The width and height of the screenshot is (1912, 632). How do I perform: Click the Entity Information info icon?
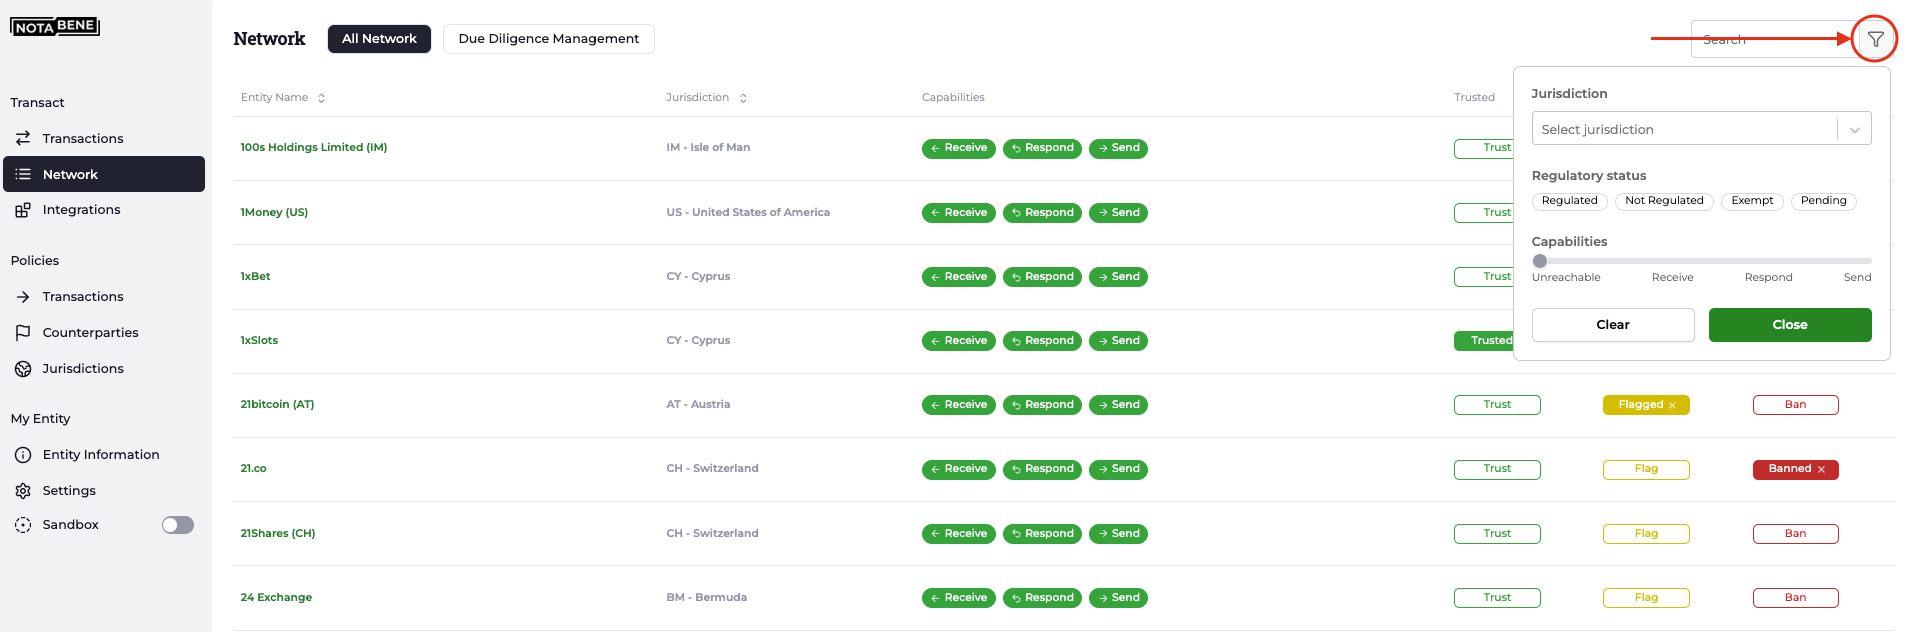pyautogui.click(x=23, y=455)
